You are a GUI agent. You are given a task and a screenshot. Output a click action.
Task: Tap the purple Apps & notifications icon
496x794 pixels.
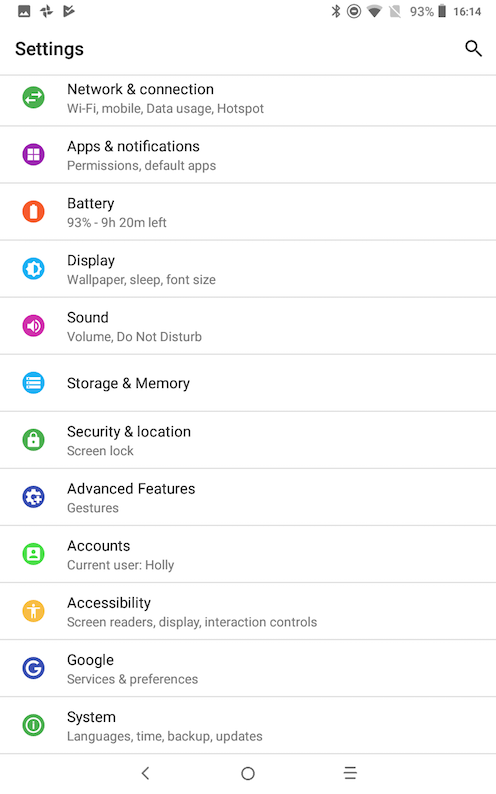[x=33, y=154]
